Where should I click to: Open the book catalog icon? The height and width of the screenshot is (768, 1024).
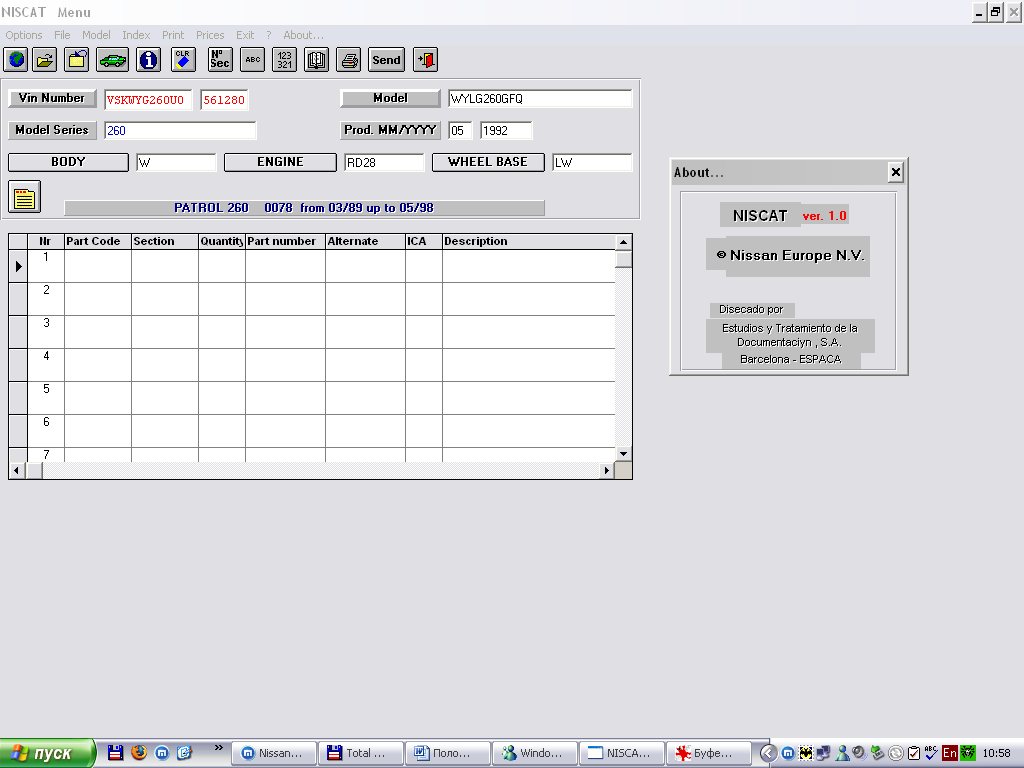pos(316,60)
